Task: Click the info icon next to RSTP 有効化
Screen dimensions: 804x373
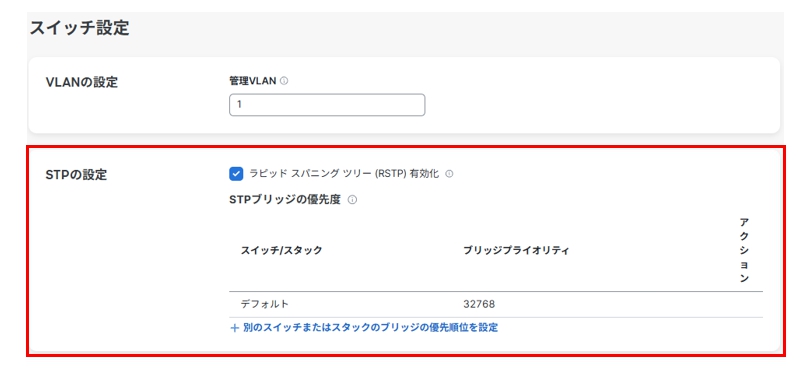Action: tap(449, 174)
